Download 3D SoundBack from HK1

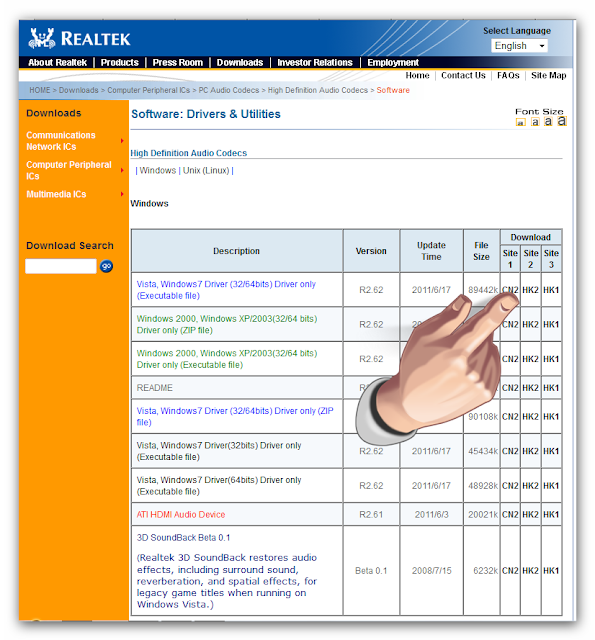[x=551, y=571]
